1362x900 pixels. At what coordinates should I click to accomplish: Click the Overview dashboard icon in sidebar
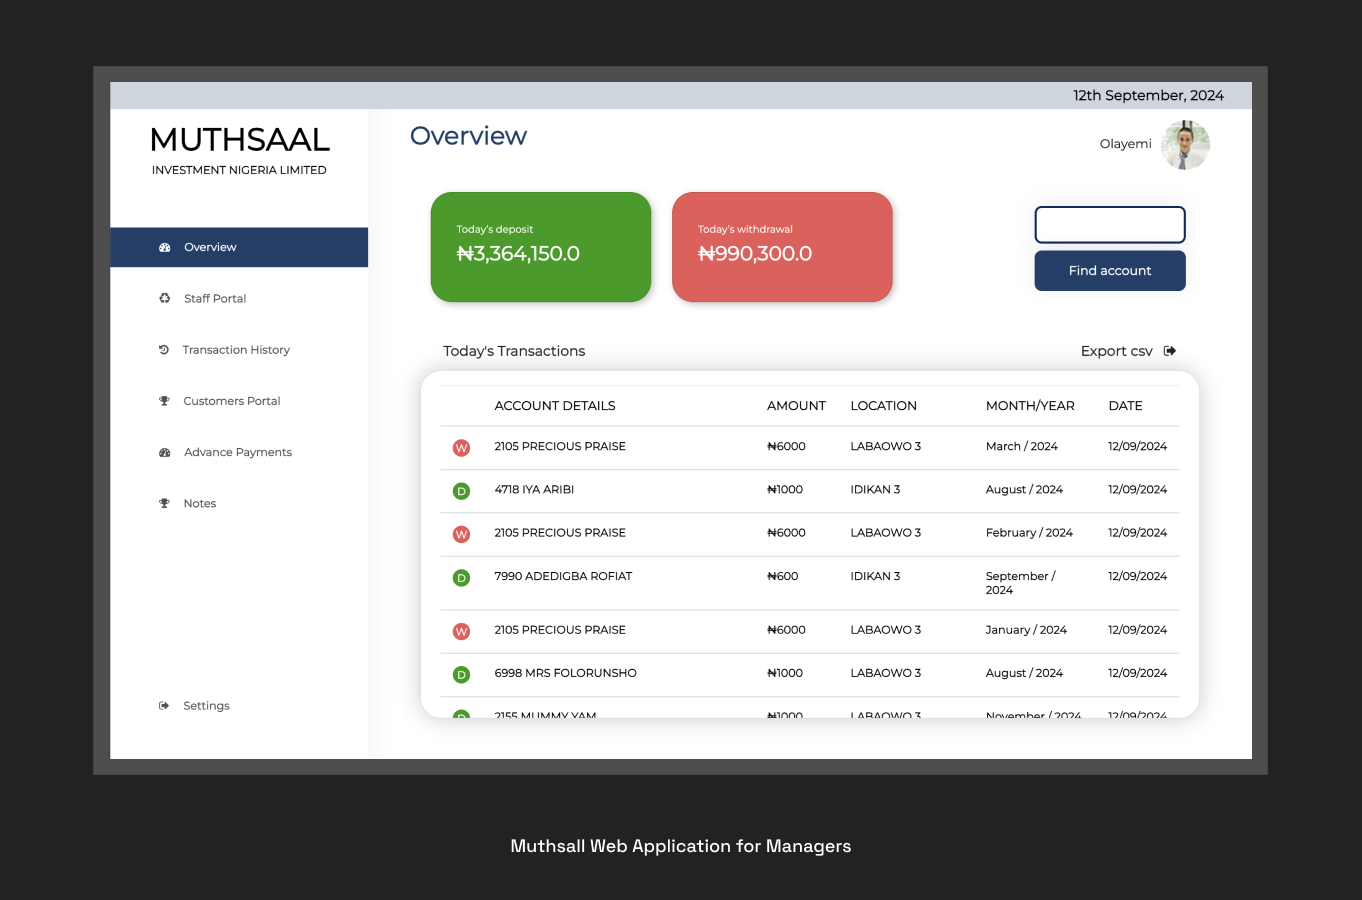click(165, 247)
